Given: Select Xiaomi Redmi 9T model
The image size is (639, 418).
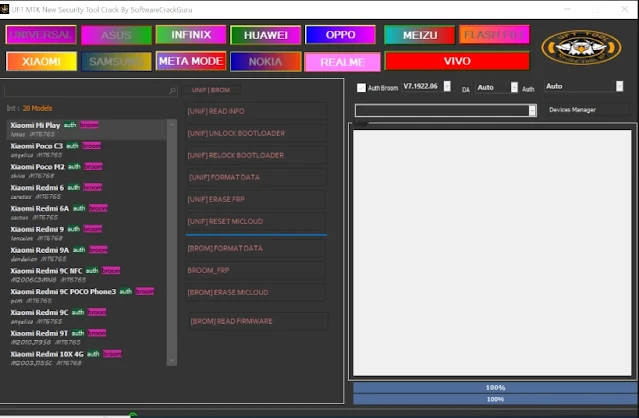Looking at the screenshot, I should pyautogui.click(x=86, y=337).
